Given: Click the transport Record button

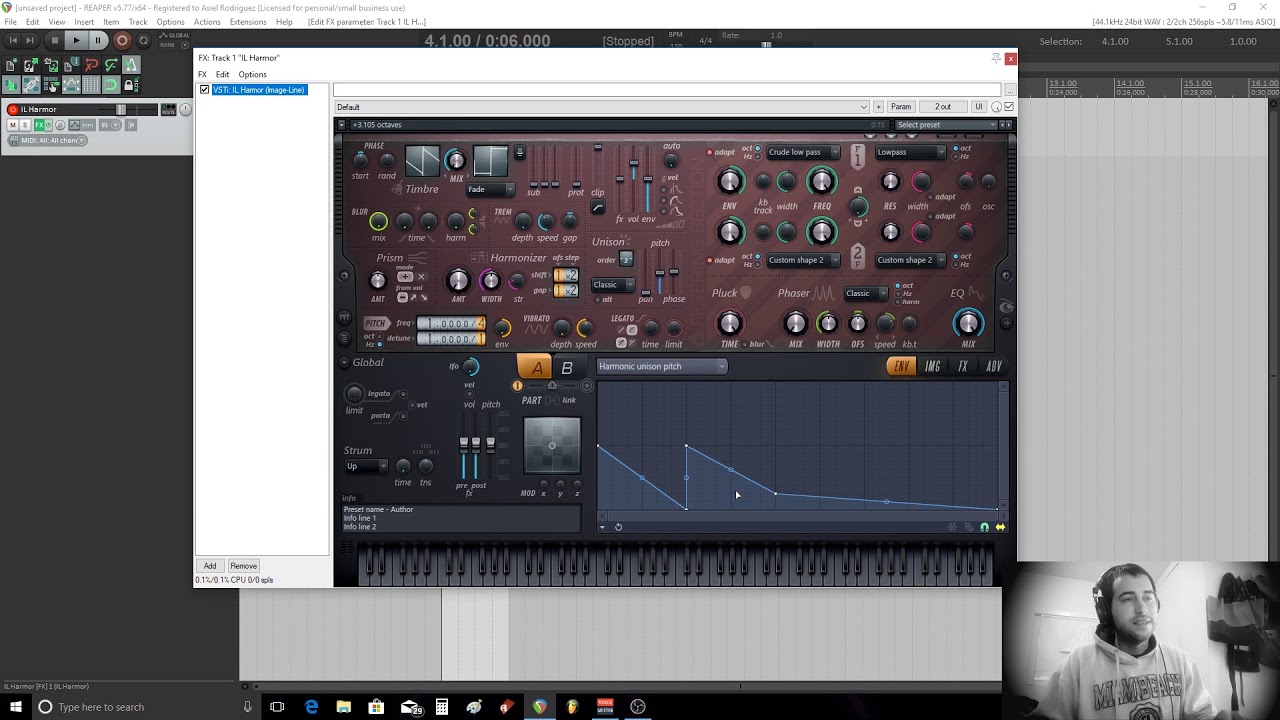Looking at the screenshot, I should pos(122,40).
